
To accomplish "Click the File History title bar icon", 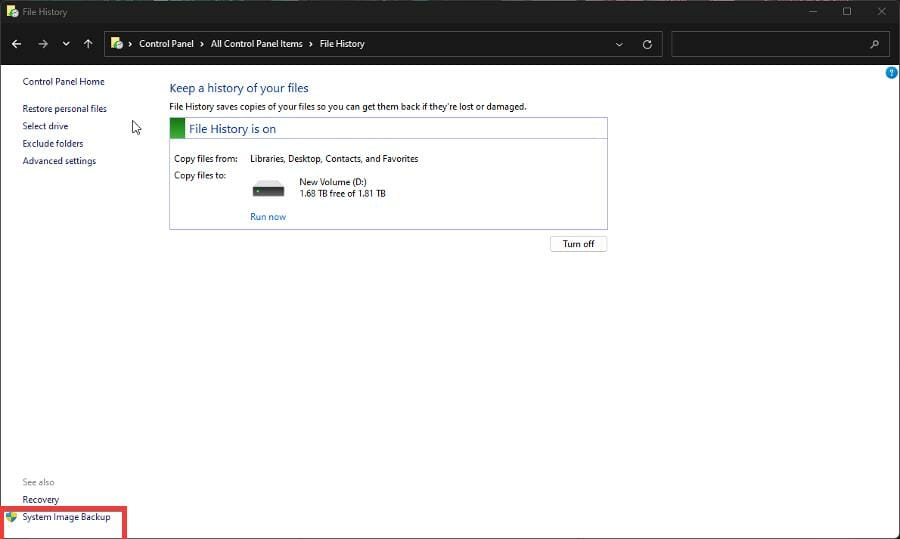I will (x=12, y=11).
